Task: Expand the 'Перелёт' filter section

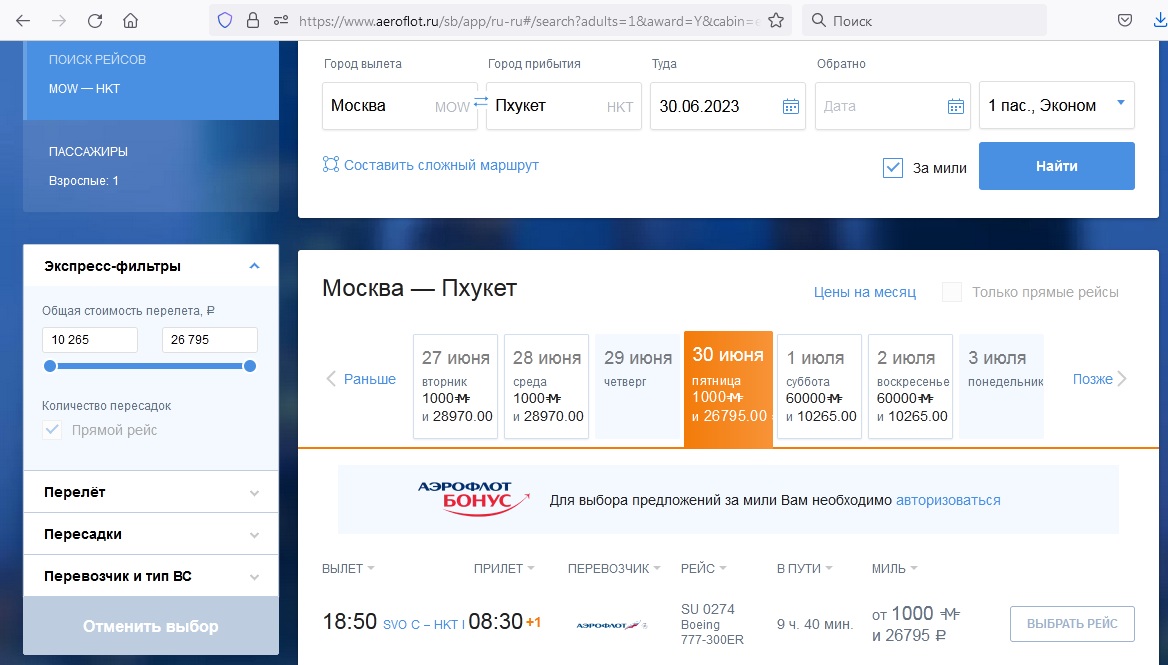Action: [150, 492]
